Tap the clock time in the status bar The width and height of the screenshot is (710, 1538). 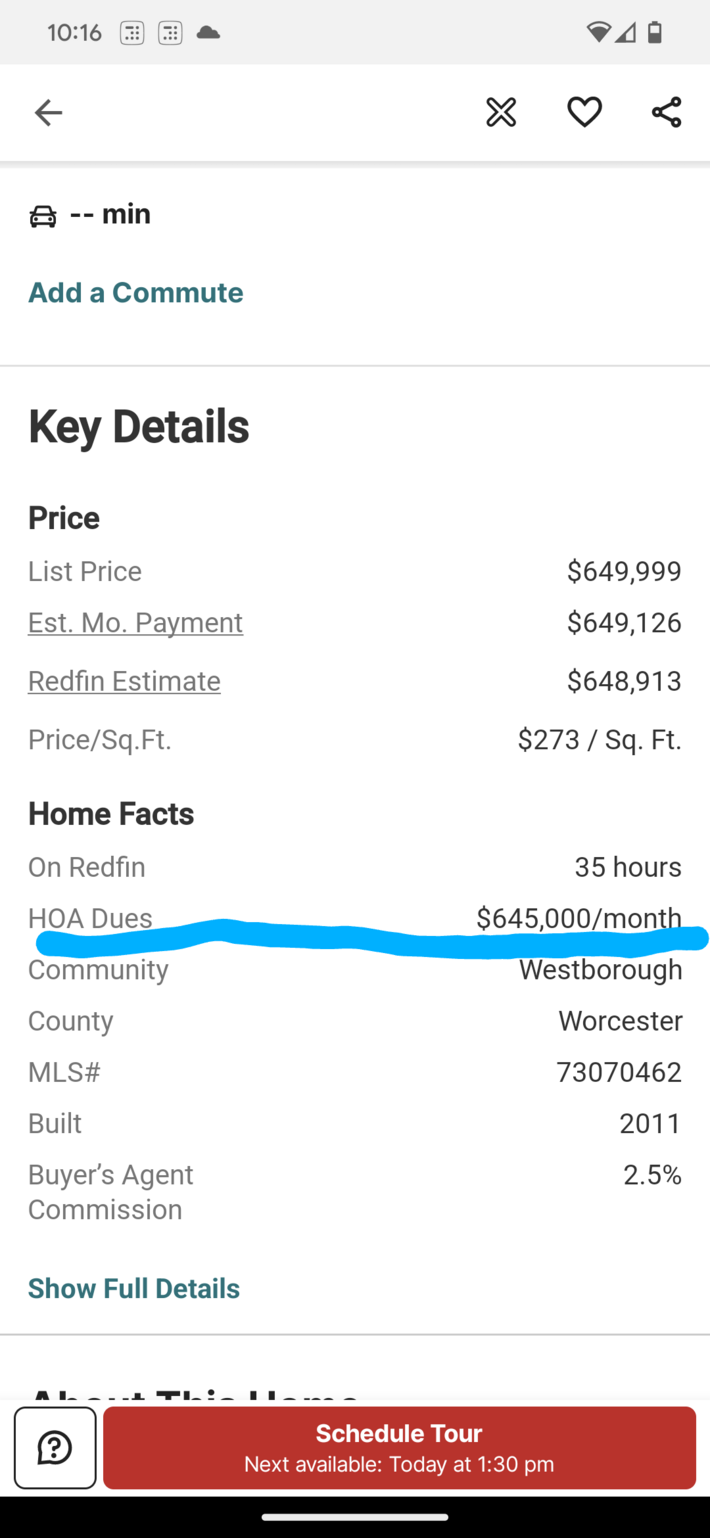pyautogui.click(x=74, y=32)
